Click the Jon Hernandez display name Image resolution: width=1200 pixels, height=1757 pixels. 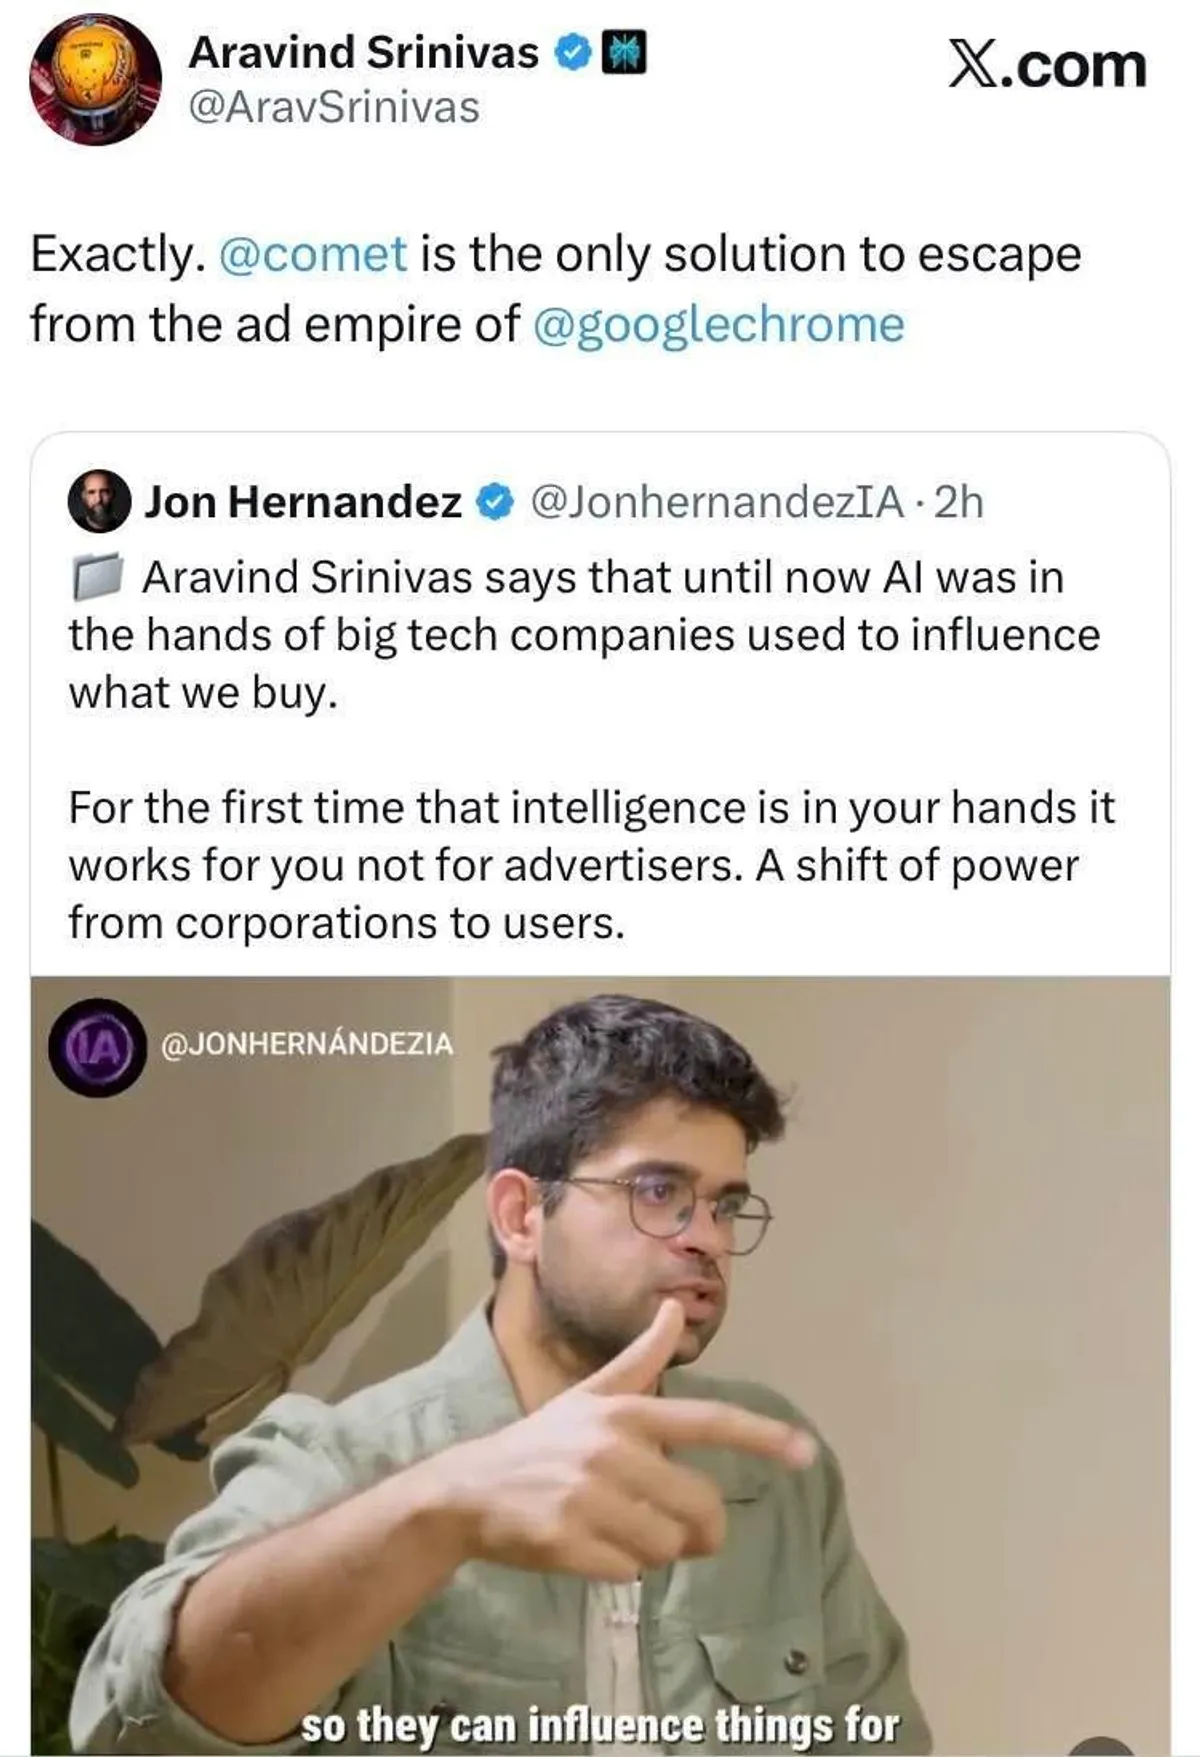(304, 502)
